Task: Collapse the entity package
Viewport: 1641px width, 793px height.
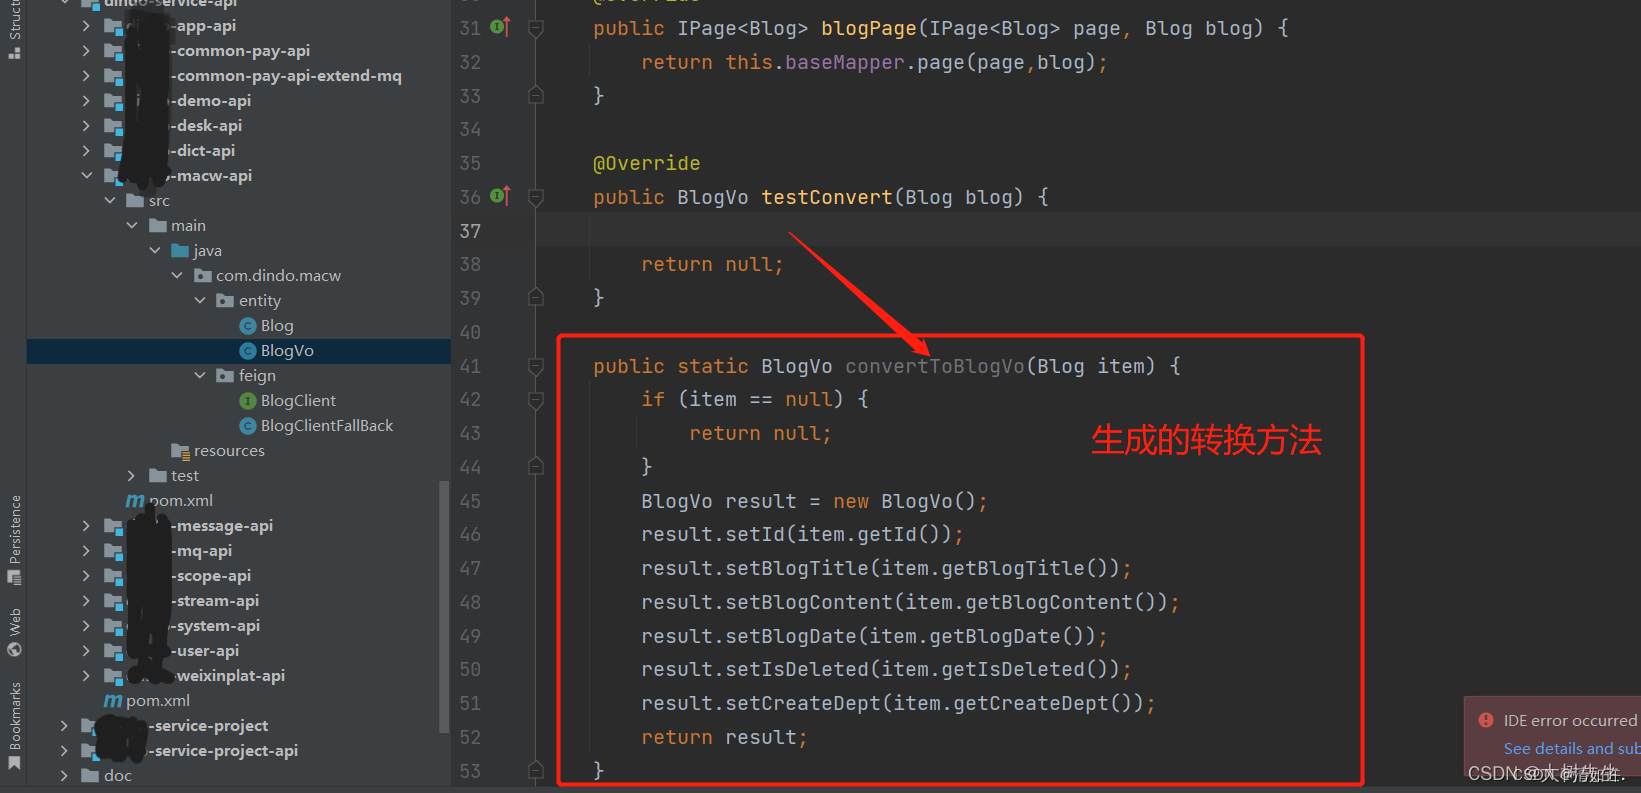Action: point(200,301)
